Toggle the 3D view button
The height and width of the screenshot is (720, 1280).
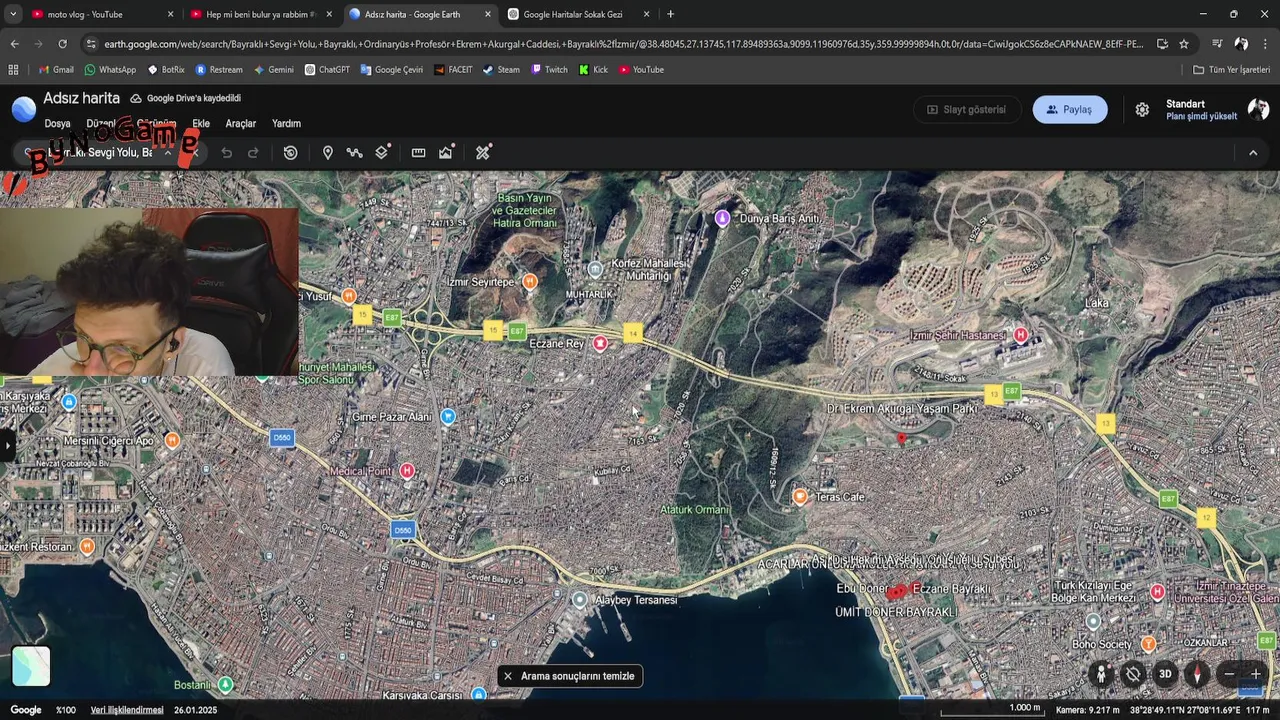point(1165,674)
